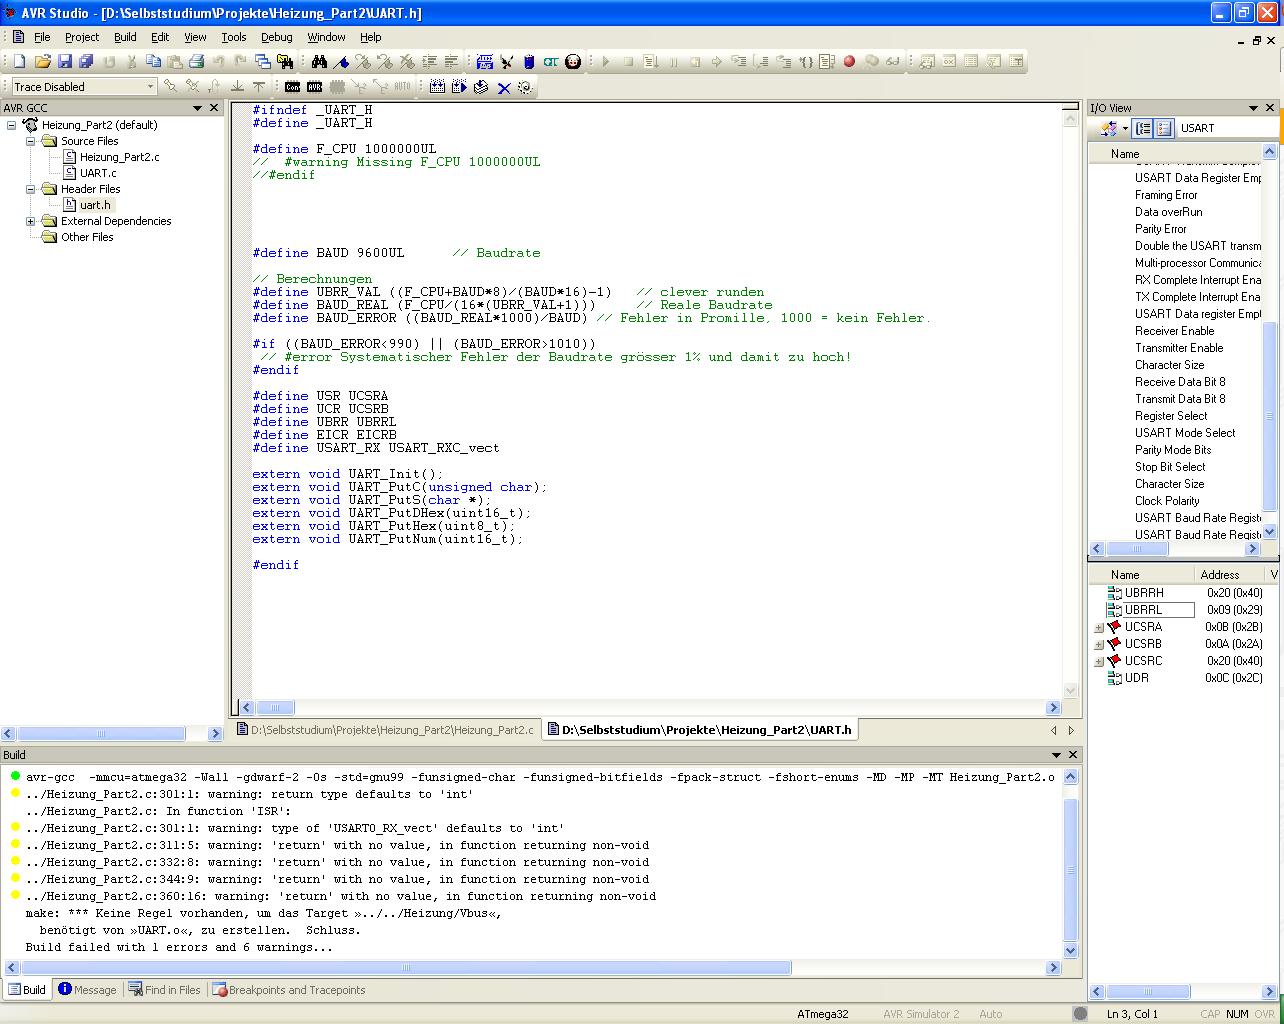1284x1024 pixels.
Task: Click the blue X Clean build icon
Action: tap(504, 88)
